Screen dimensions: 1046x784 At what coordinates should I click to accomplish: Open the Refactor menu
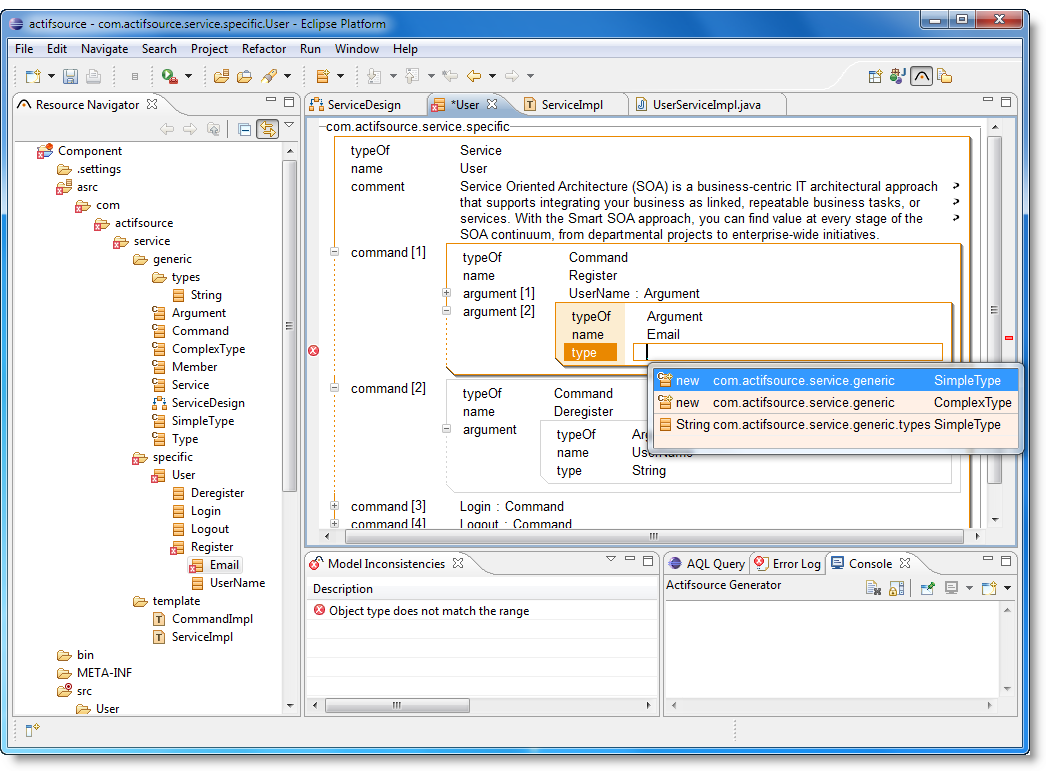[264, 48]
